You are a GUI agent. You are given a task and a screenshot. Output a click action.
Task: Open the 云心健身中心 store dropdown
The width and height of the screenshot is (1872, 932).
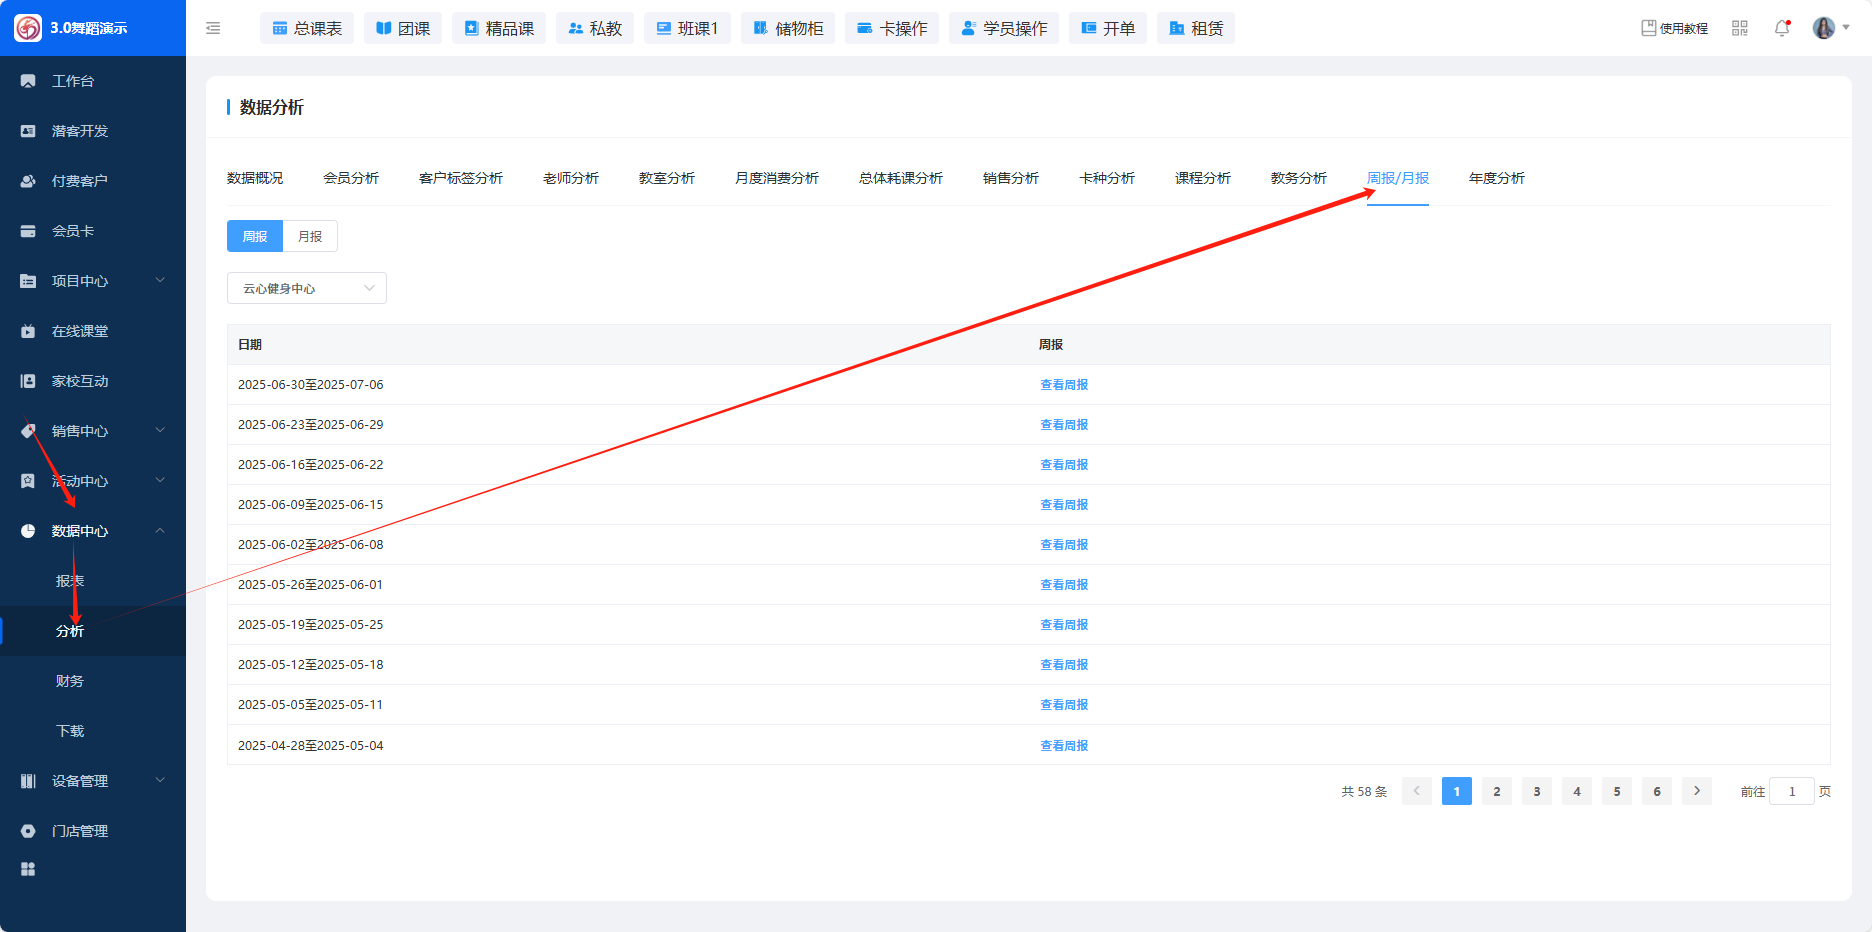coord(306,289)
